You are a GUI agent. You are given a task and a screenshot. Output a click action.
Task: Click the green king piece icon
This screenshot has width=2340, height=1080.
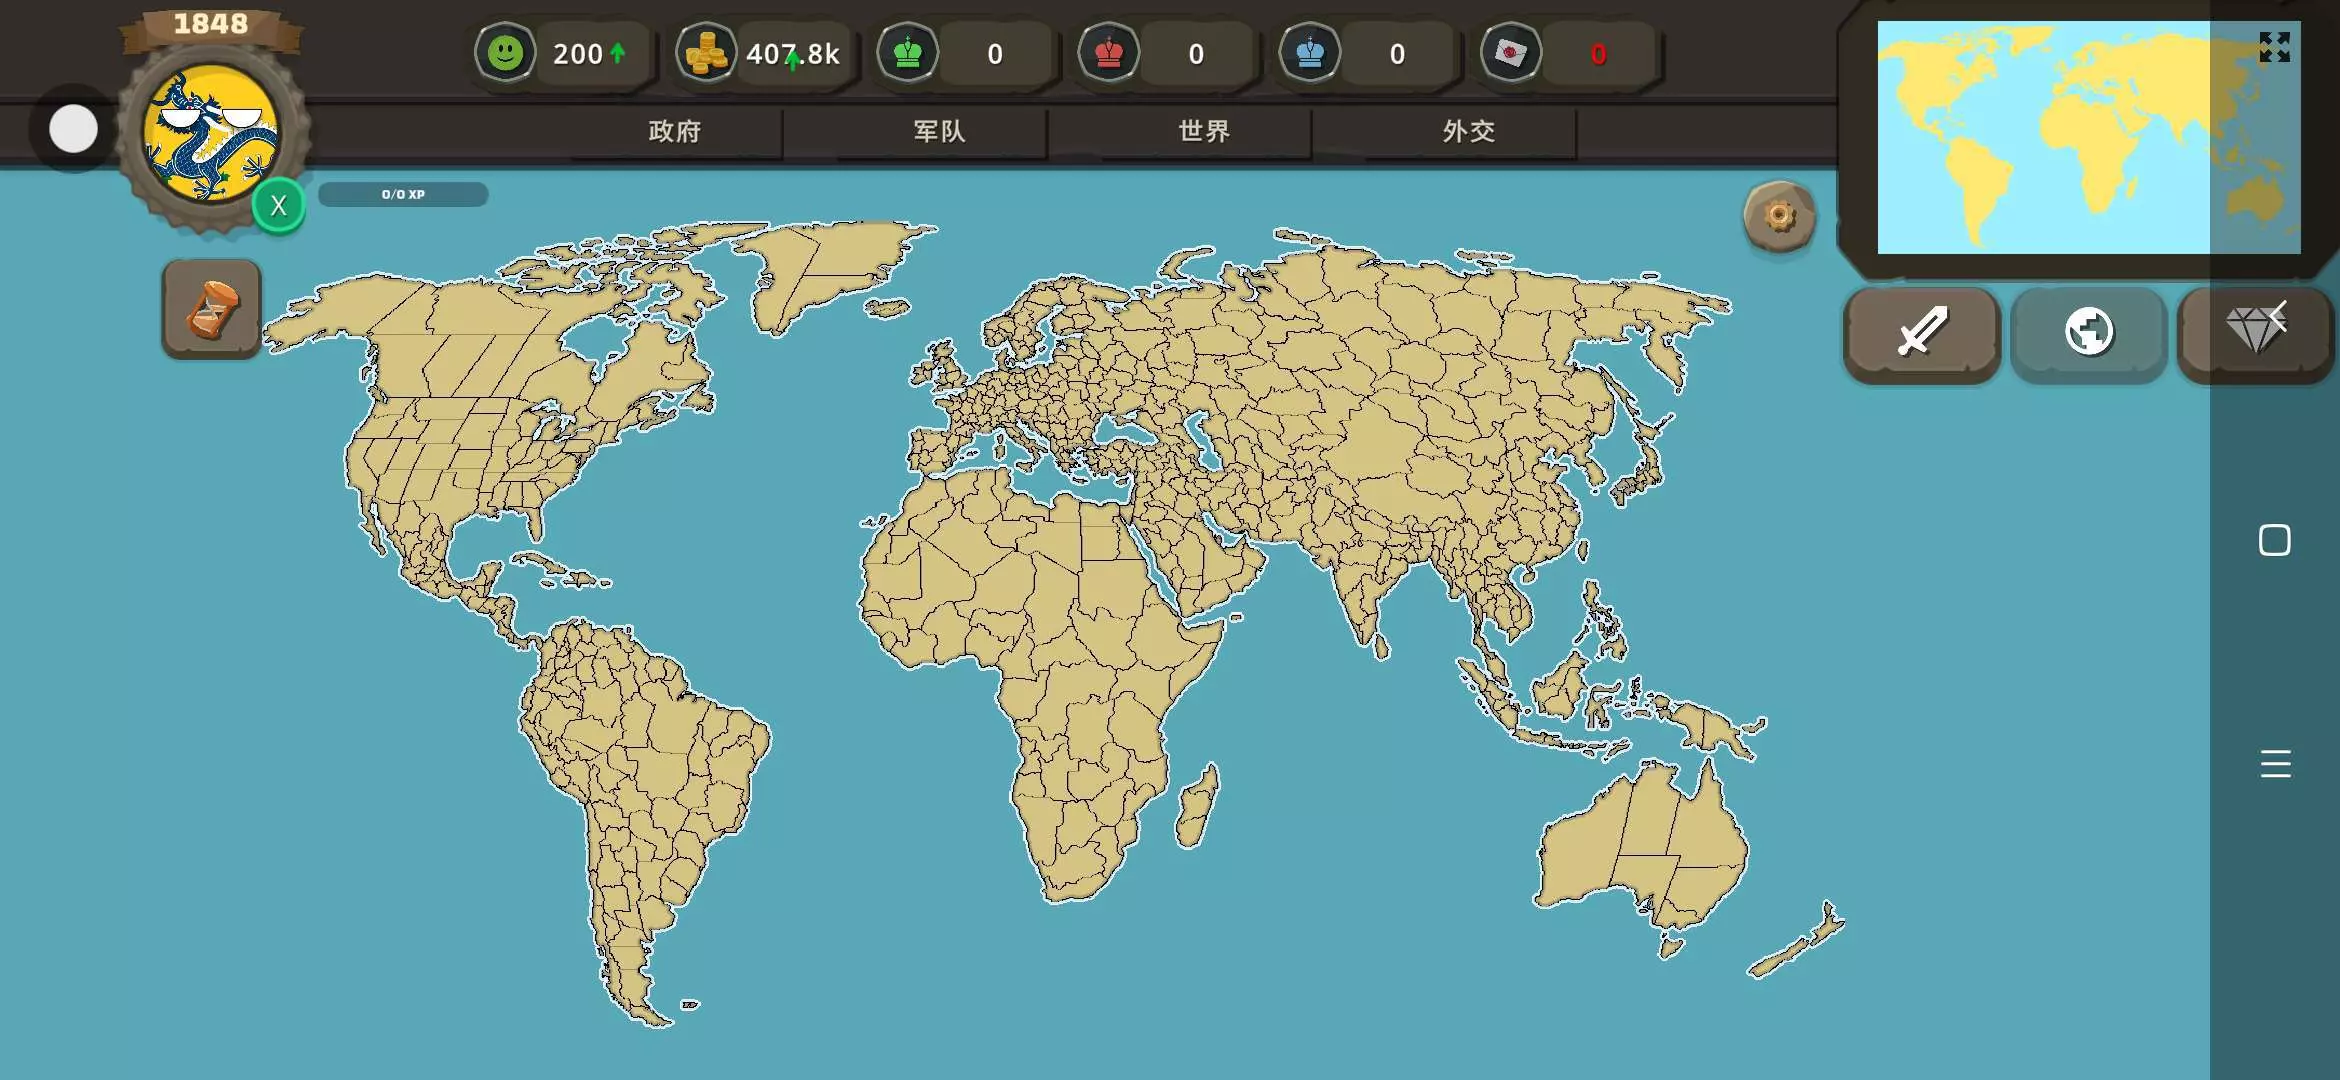point(908,53)
